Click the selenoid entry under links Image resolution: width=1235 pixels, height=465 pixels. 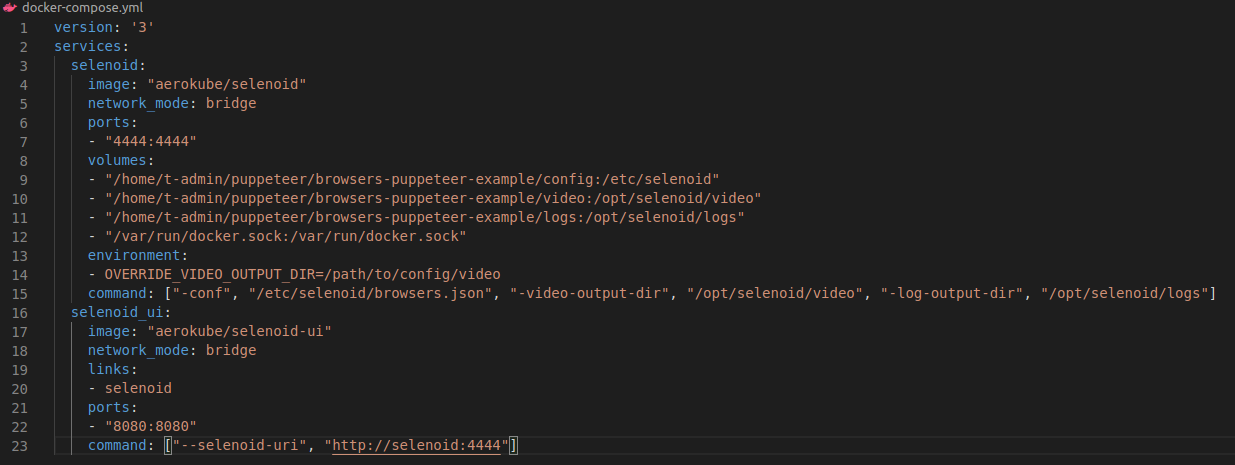click(138, 387)
